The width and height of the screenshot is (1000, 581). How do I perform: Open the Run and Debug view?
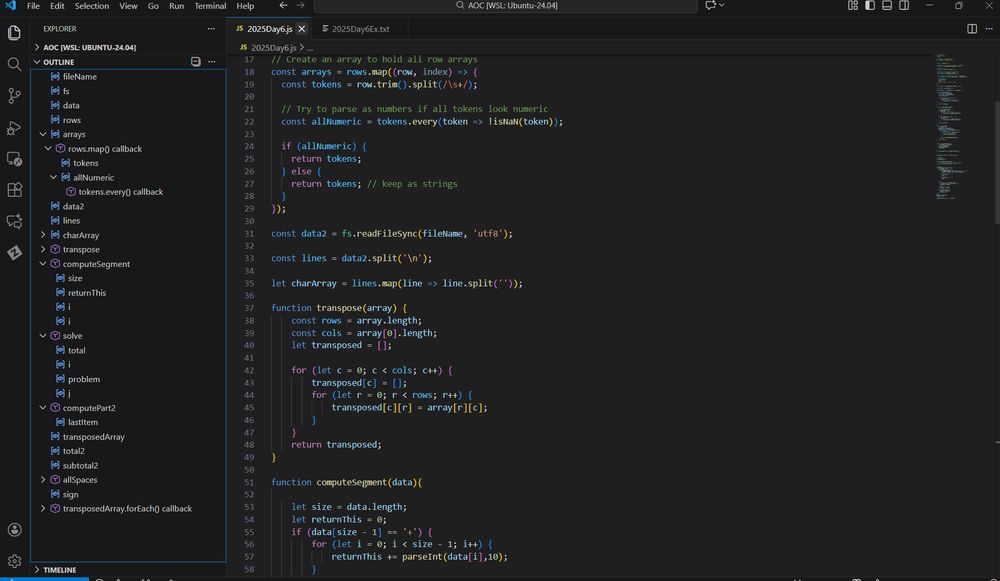pyautogui.click(x=14, y=127)
